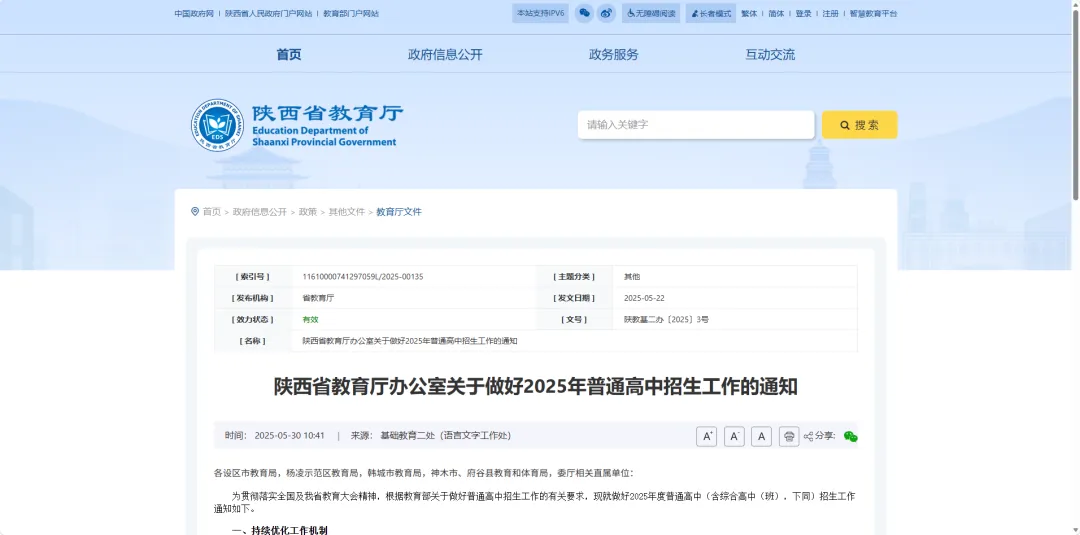Click heading 一、持续优化工作机制
The width and height of the screenshot is (1080, 535).
(280, 530)
